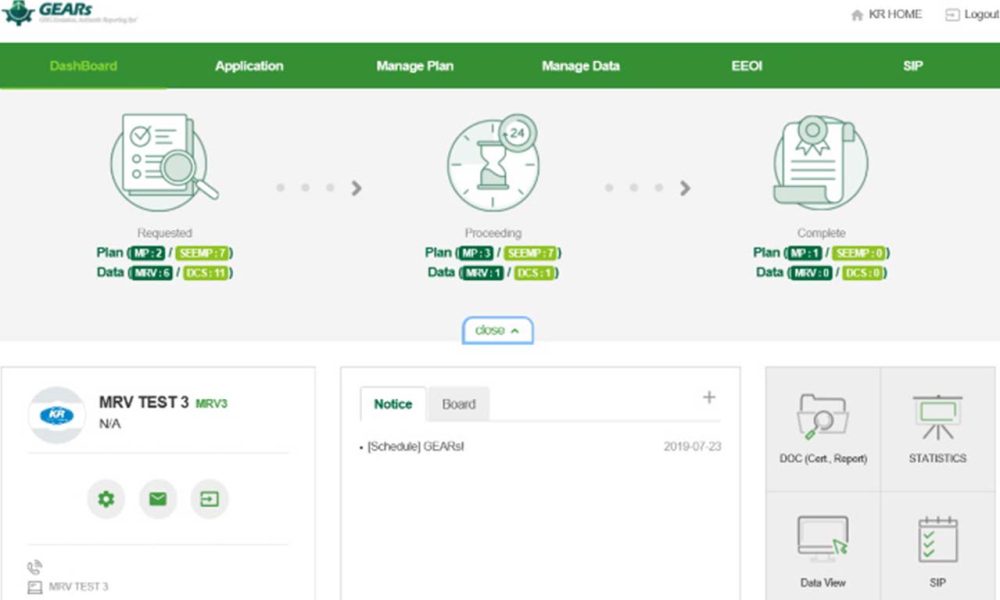The height and width of the screenshot is (600, 1000).
Task: Switch to the Board tab
Action: [x=459, y=404]
